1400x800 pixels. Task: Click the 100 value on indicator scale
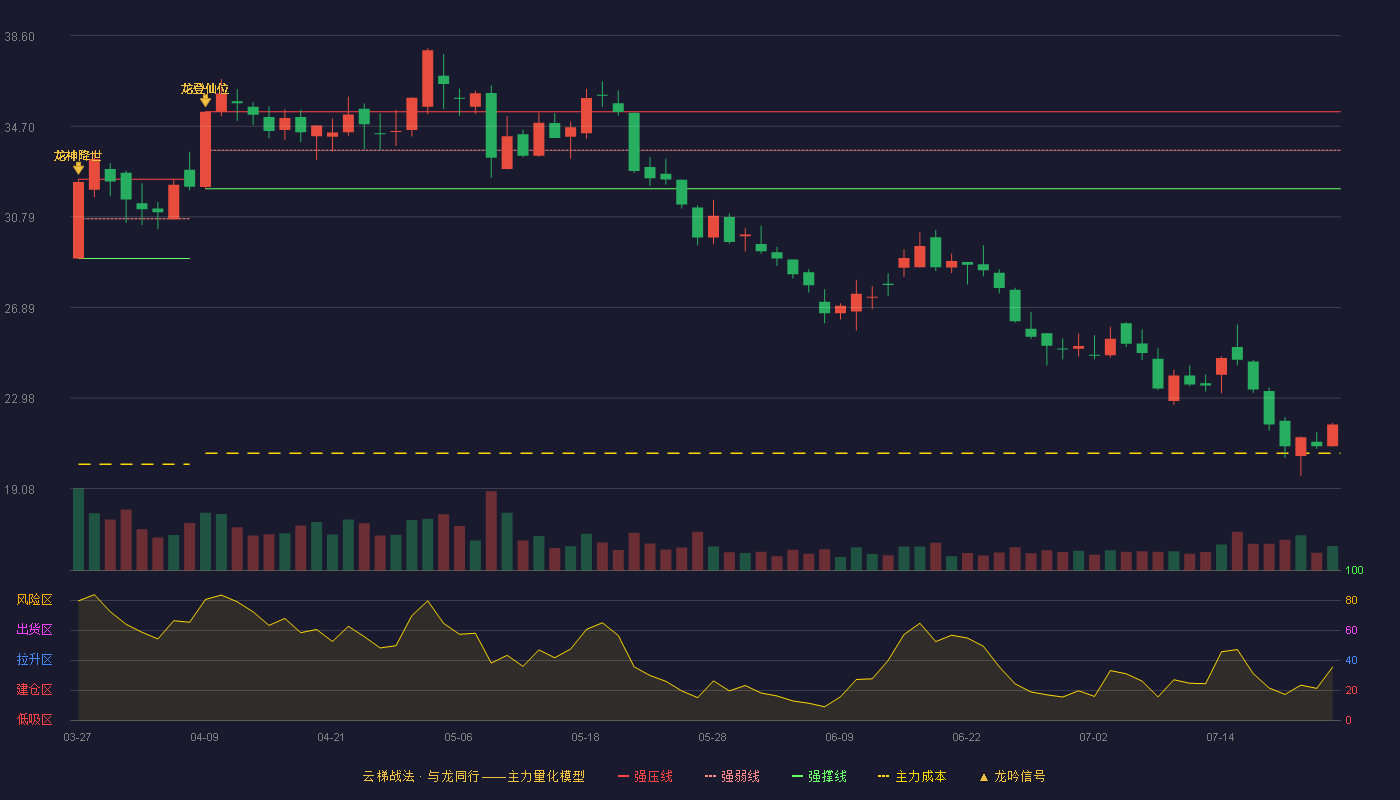pyautogui.click(x=1354, y=570)
